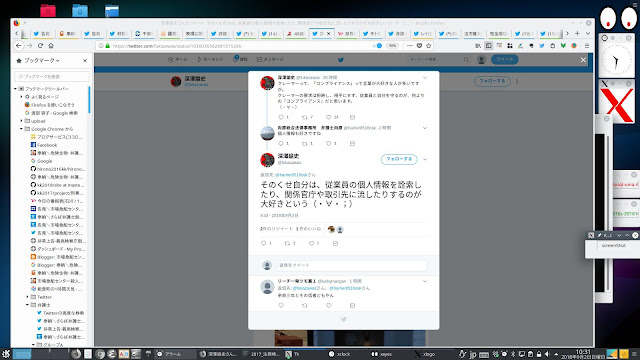Like the bottom reply from リーダー
Viewport: 640px width, 360px height.
coord(329,305)
